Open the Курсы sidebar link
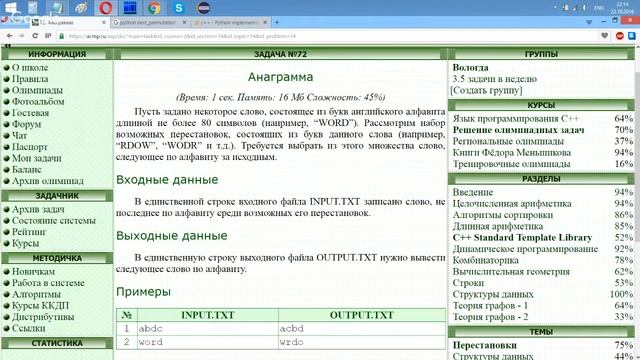Viewport: 640px width, 360px height. [x=25, y=243]
